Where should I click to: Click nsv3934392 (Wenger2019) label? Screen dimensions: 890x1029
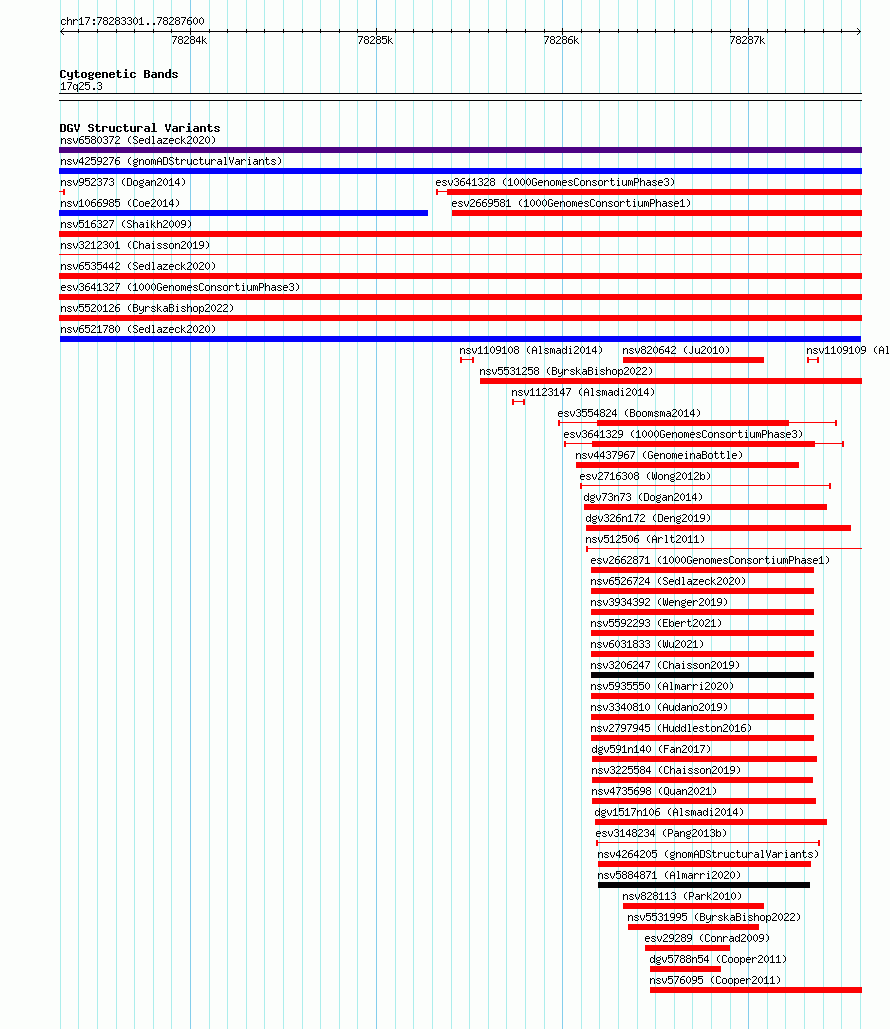point(659,602)
